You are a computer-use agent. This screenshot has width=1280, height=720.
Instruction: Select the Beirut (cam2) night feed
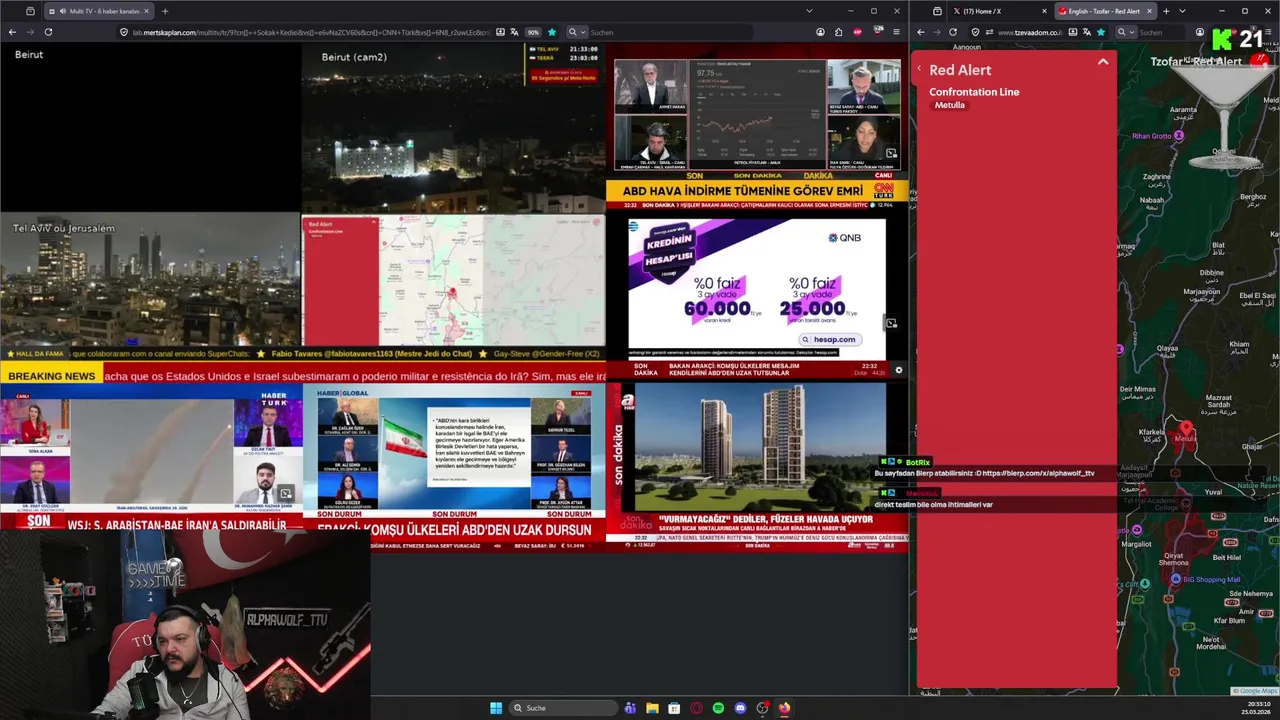pos(453,128)
